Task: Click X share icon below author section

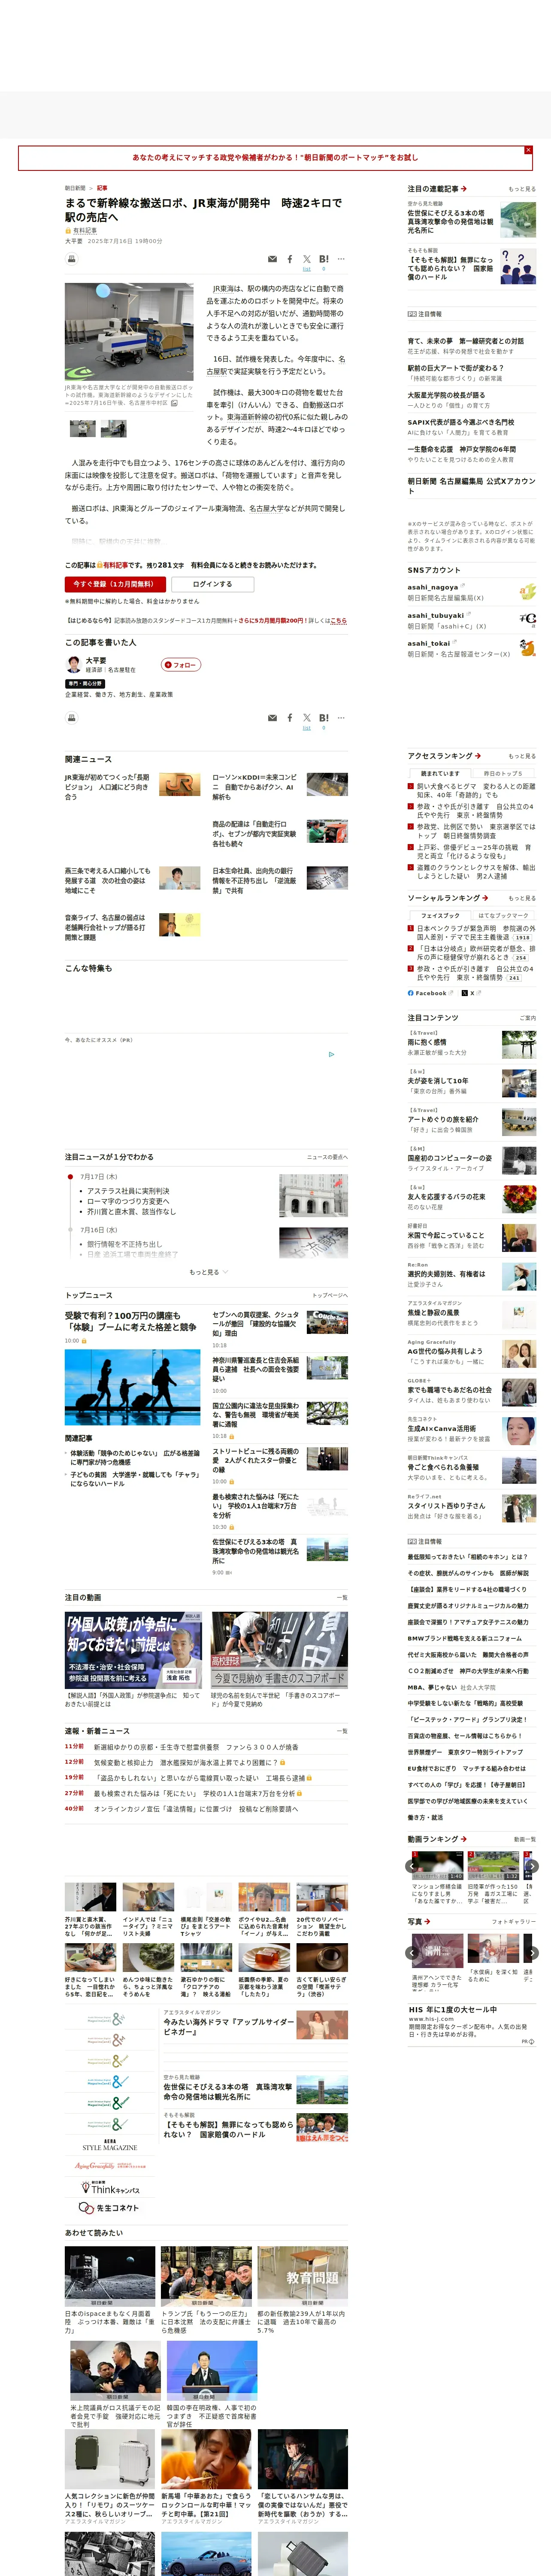Action: tap(307, 718)
